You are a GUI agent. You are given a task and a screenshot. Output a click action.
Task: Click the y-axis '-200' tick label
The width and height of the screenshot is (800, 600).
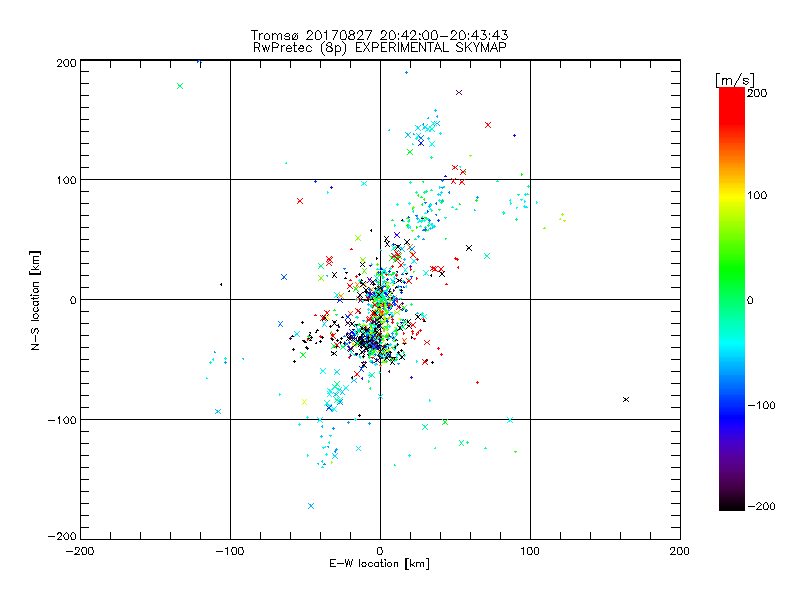[x=62, y=536]
